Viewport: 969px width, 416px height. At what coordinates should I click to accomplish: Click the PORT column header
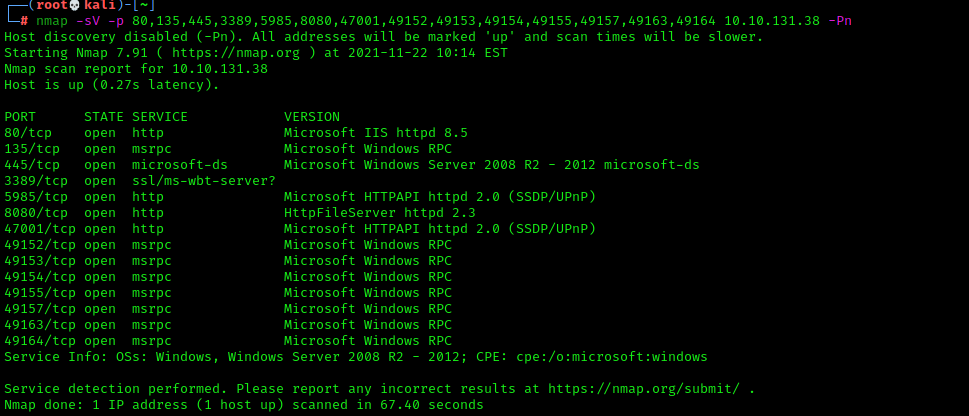tap(20, 117)
